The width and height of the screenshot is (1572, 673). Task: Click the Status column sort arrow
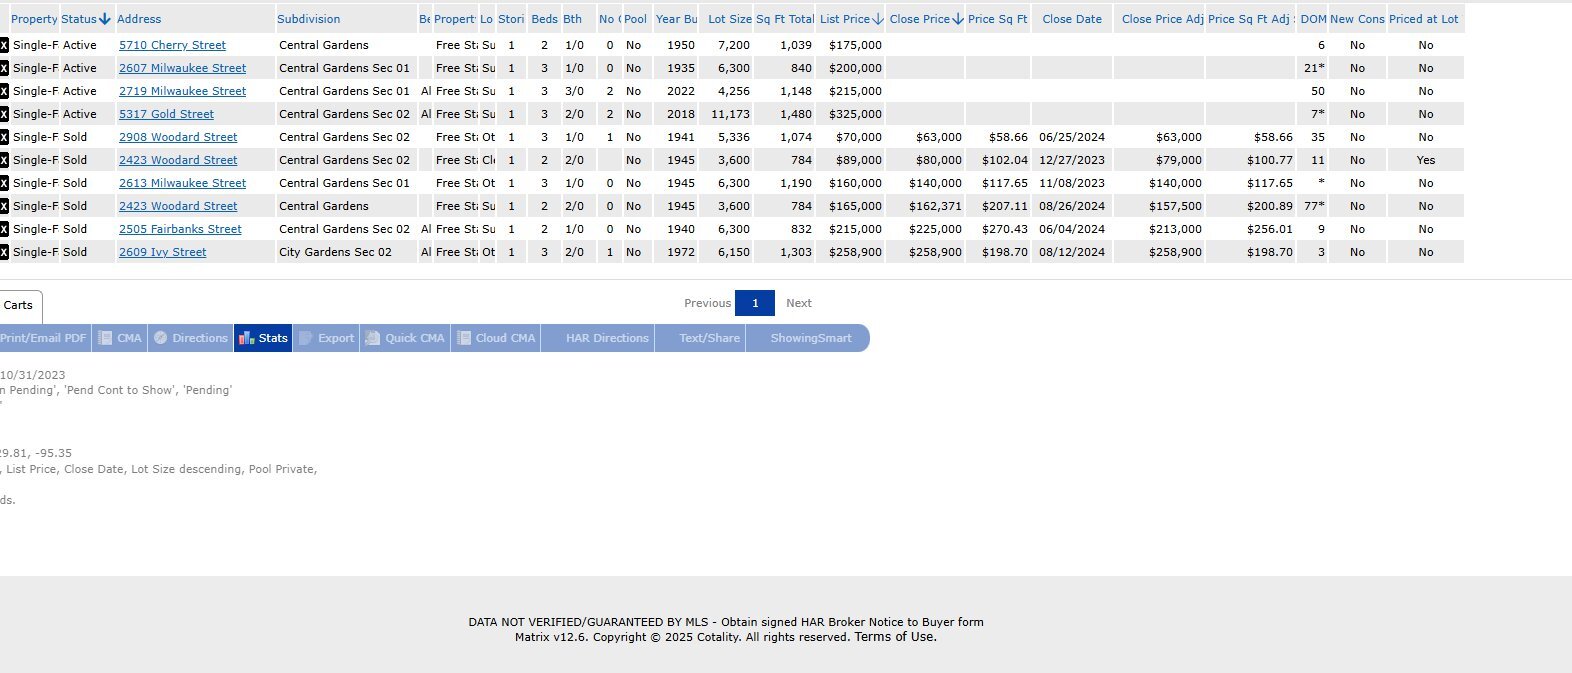pyautogui.click(x=105, y=19)
